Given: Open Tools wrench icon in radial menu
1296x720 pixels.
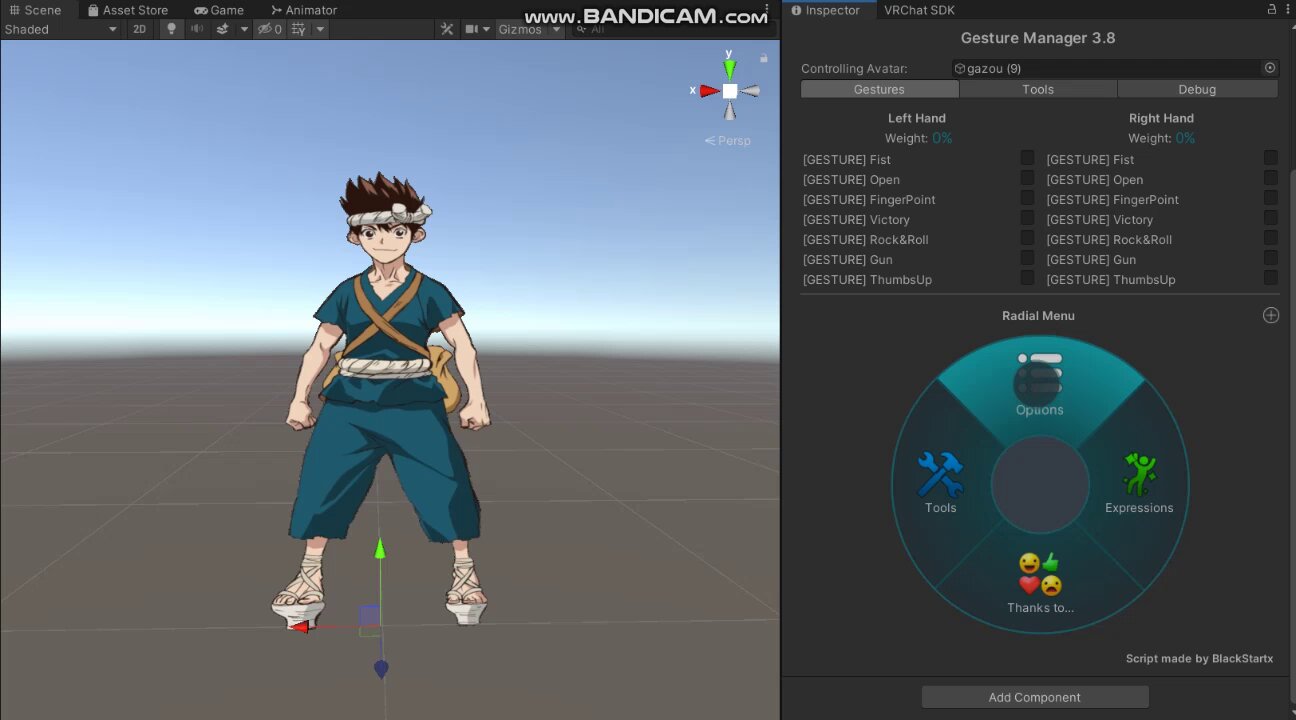Looking at the screenshot, I should 940,474.
